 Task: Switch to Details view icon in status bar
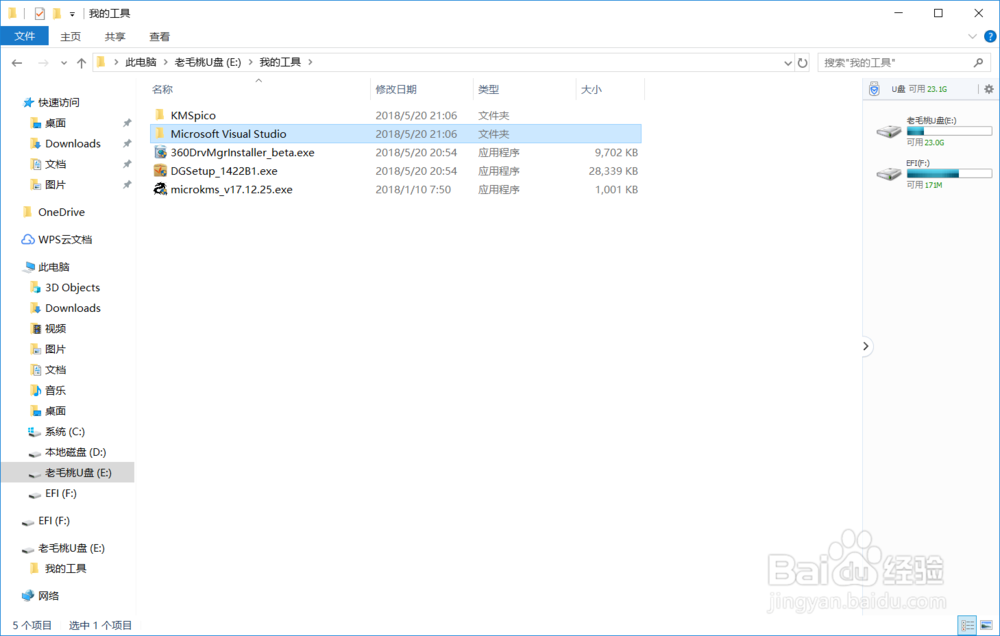coord(967,625)
